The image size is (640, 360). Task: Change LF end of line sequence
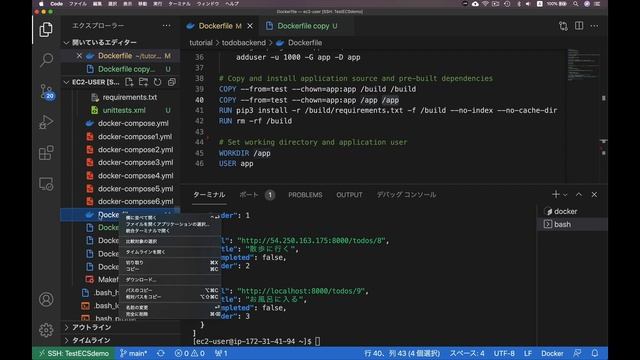tap(528, 353)
